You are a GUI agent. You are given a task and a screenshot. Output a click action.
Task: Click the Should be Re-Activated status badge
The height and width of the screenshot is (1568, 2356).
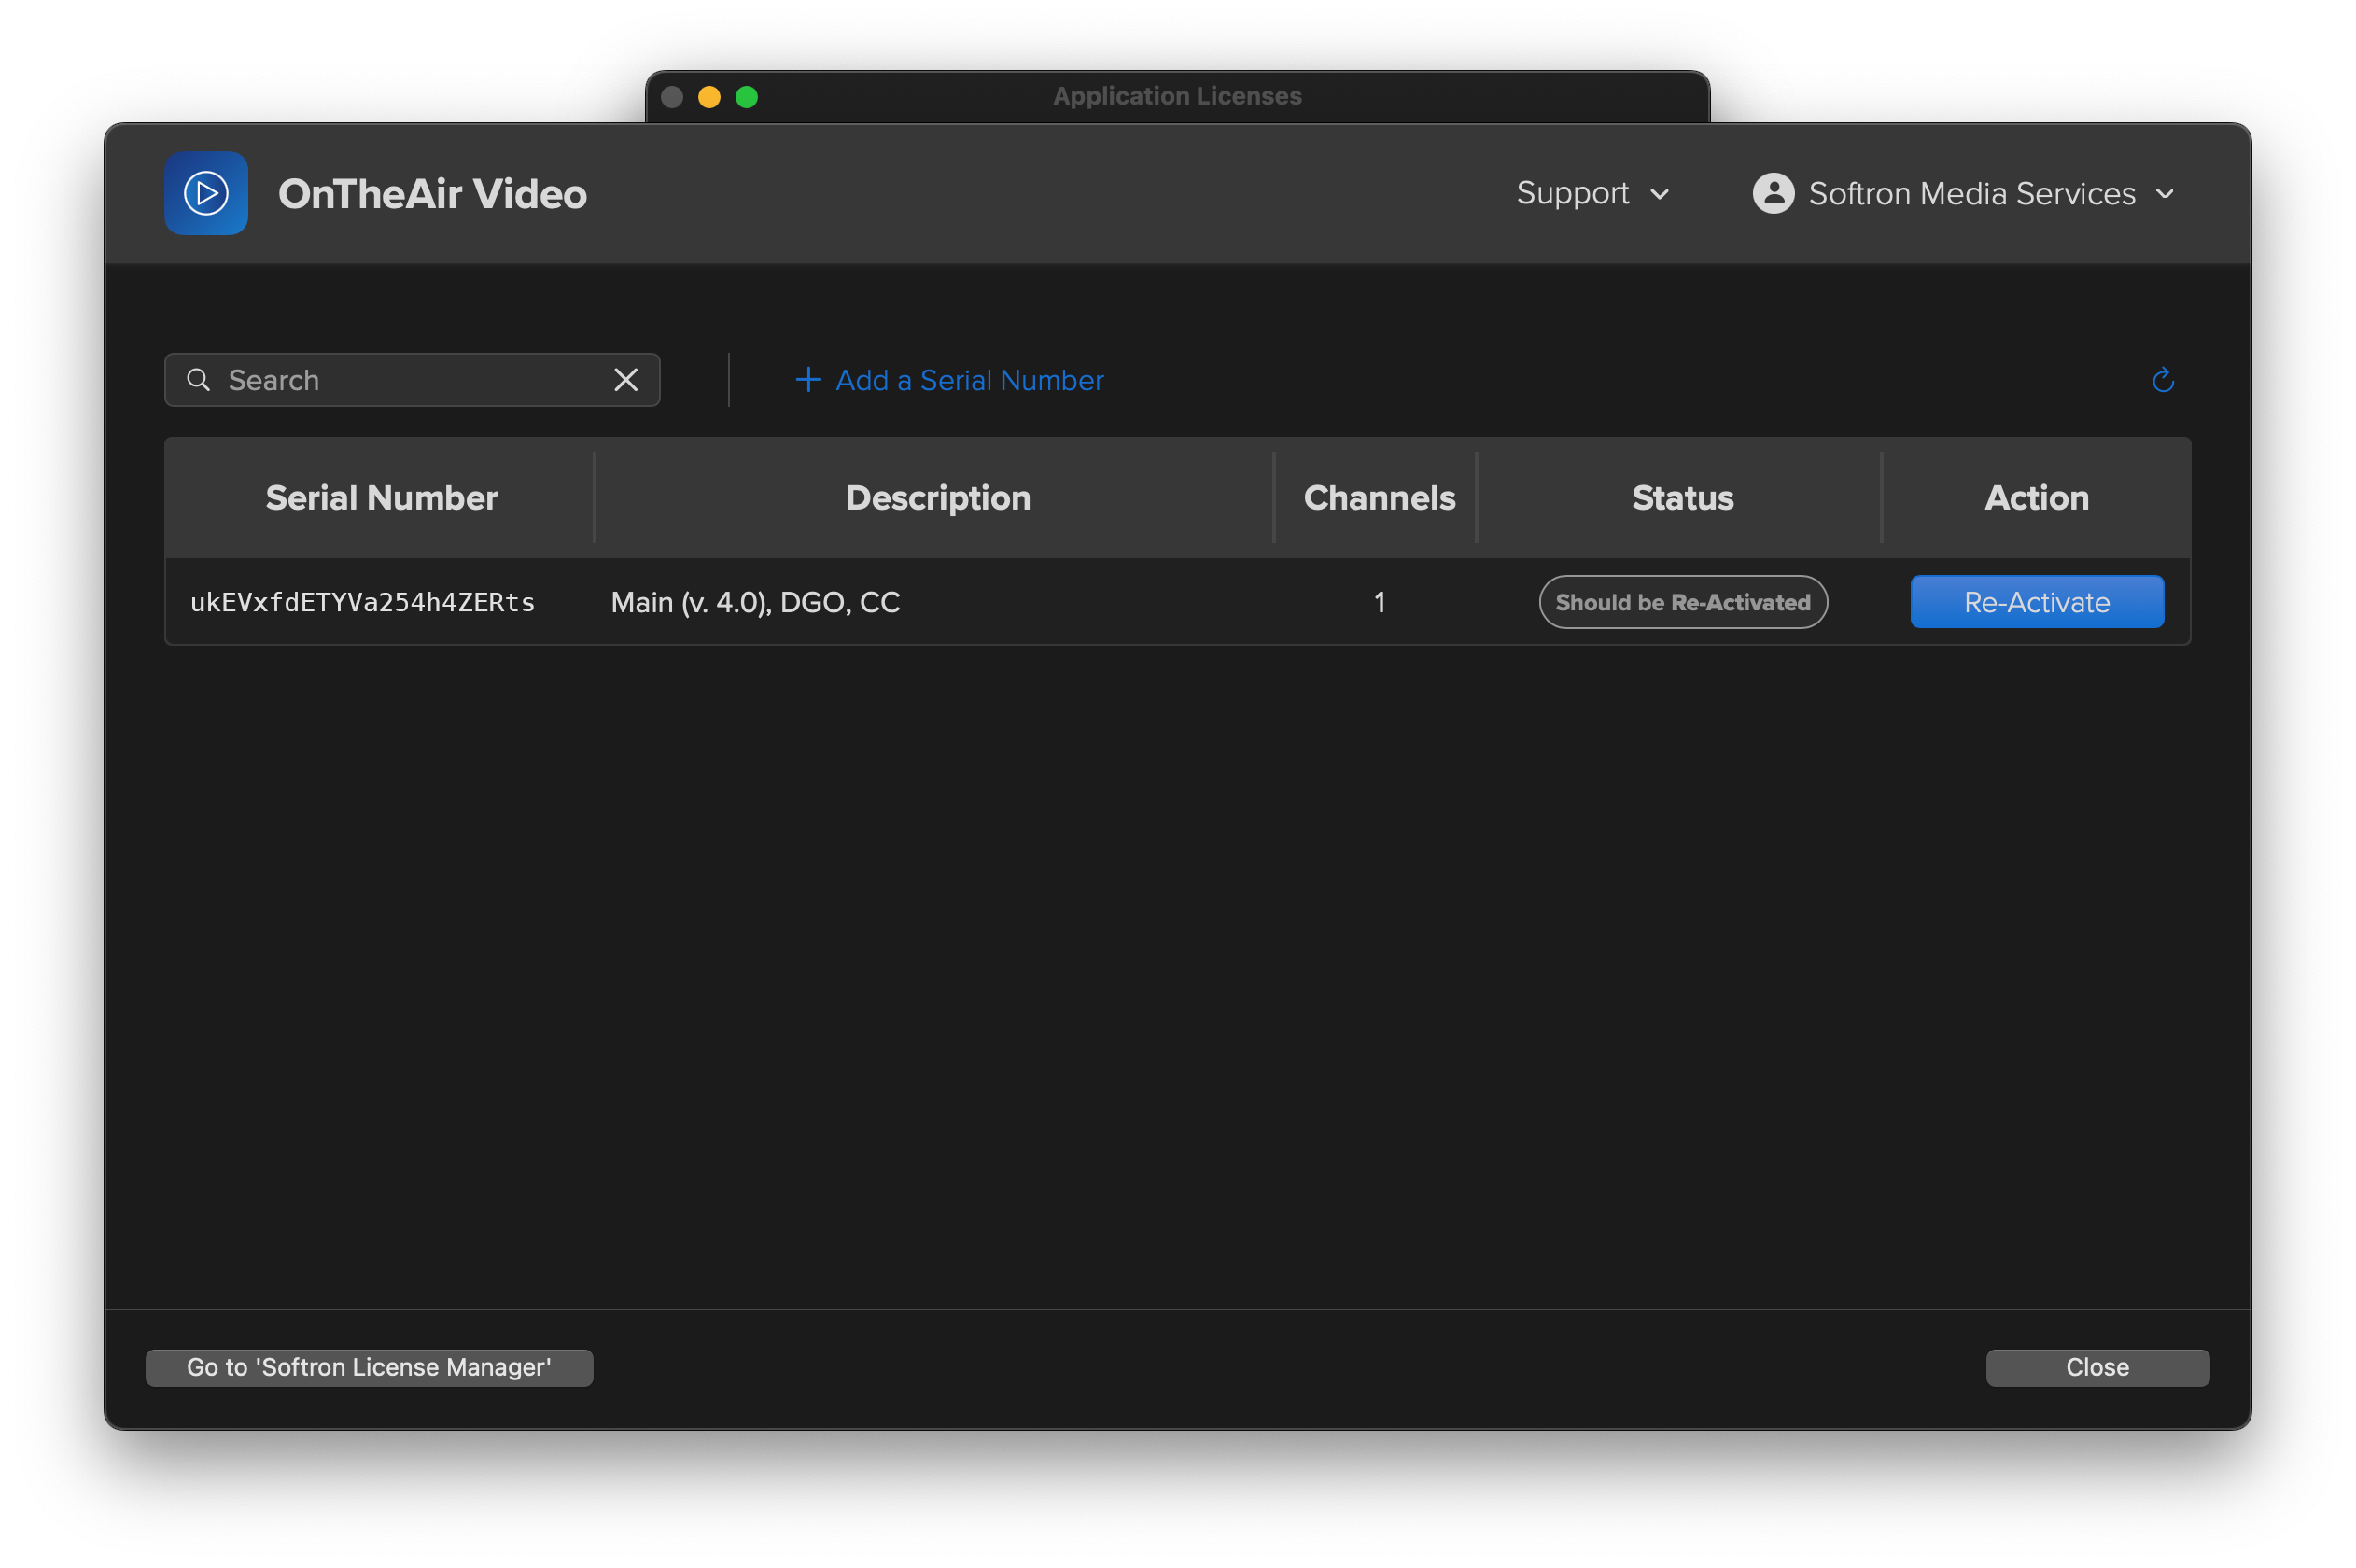pos(1682,602)
